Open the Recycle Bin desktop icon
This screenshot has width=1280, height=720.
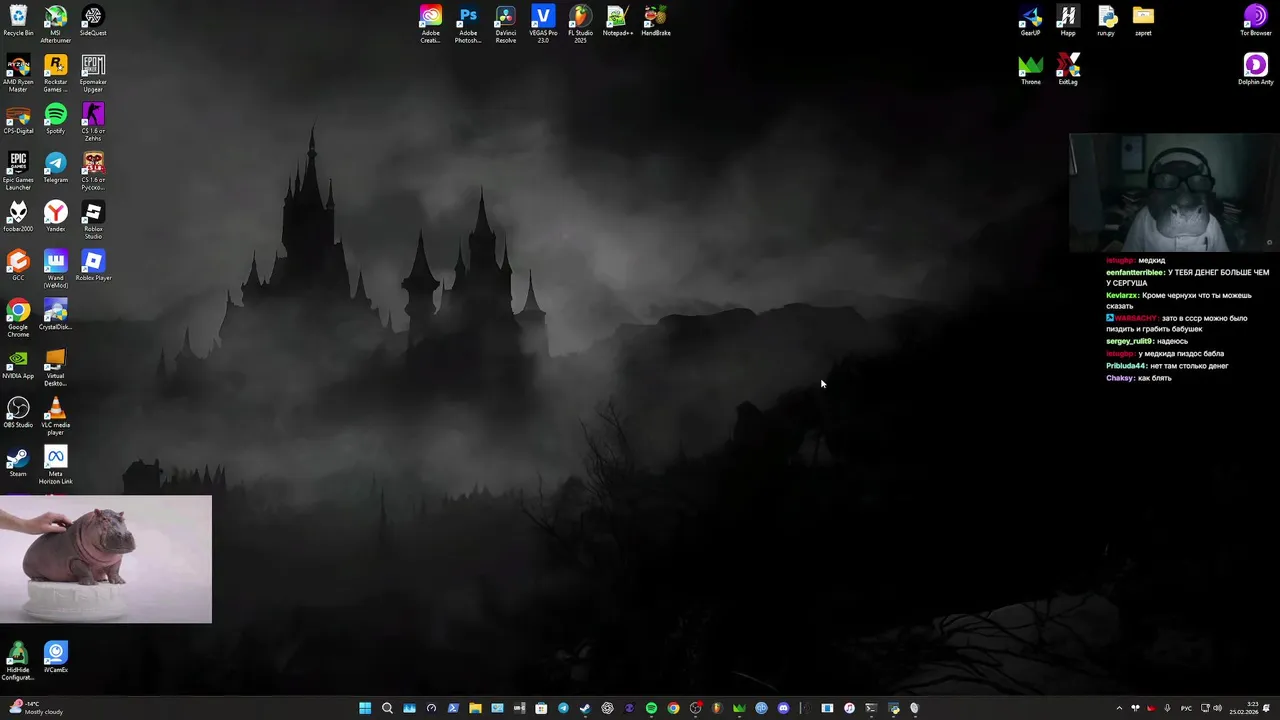(18, 21)
